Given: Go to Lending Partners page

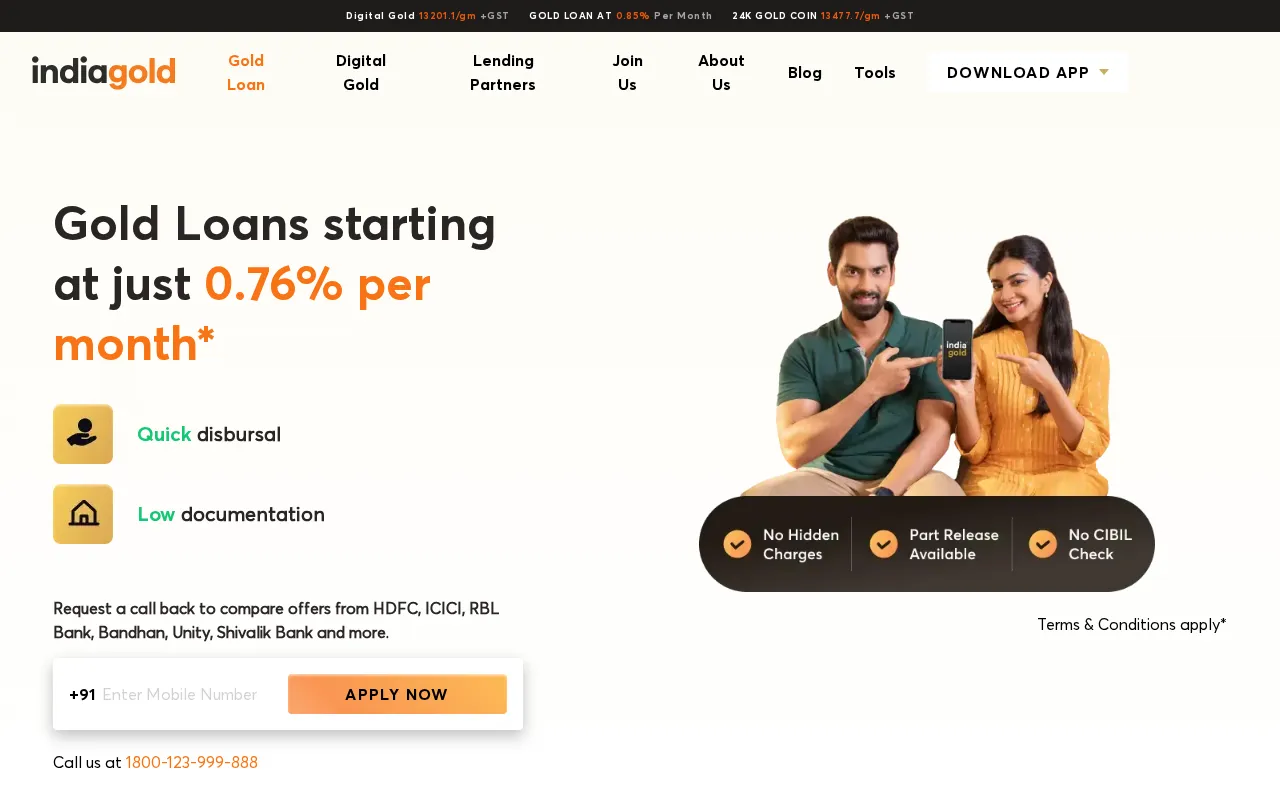Looking at the screenshot, I should [503, 72].
